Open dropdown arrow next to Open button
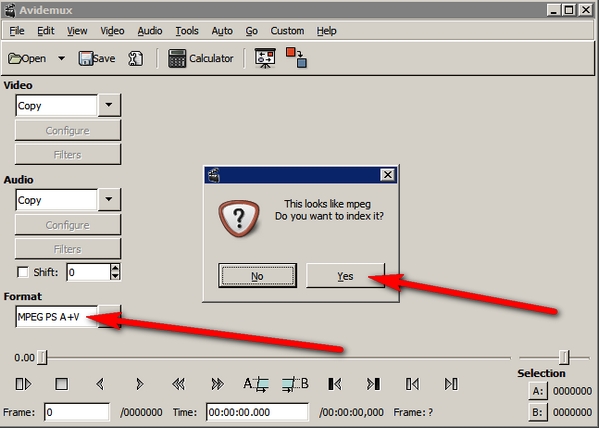 (61, 59)
